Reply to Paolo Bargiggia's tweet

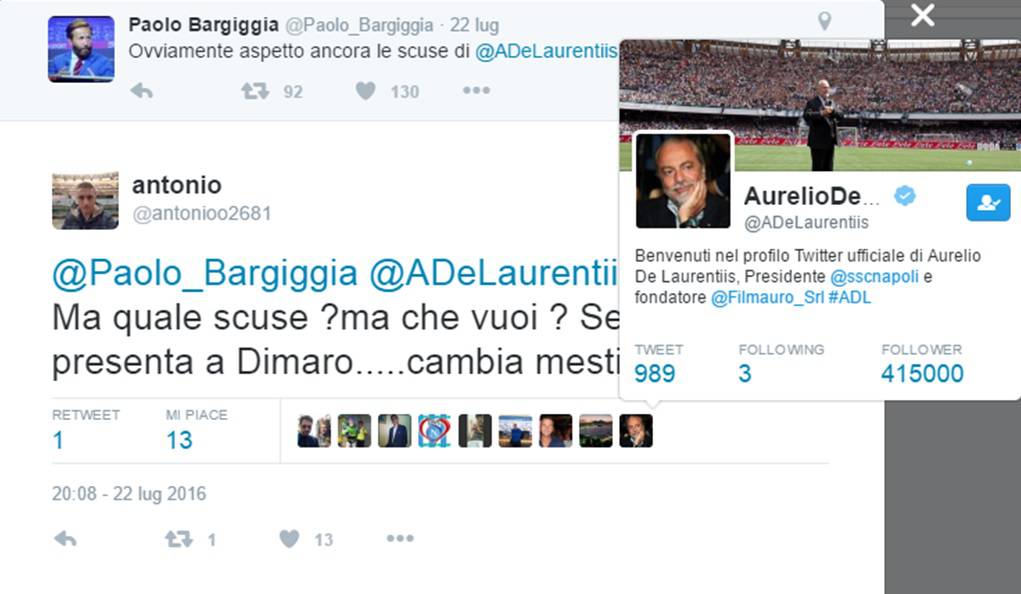click(x=141, y=91)
